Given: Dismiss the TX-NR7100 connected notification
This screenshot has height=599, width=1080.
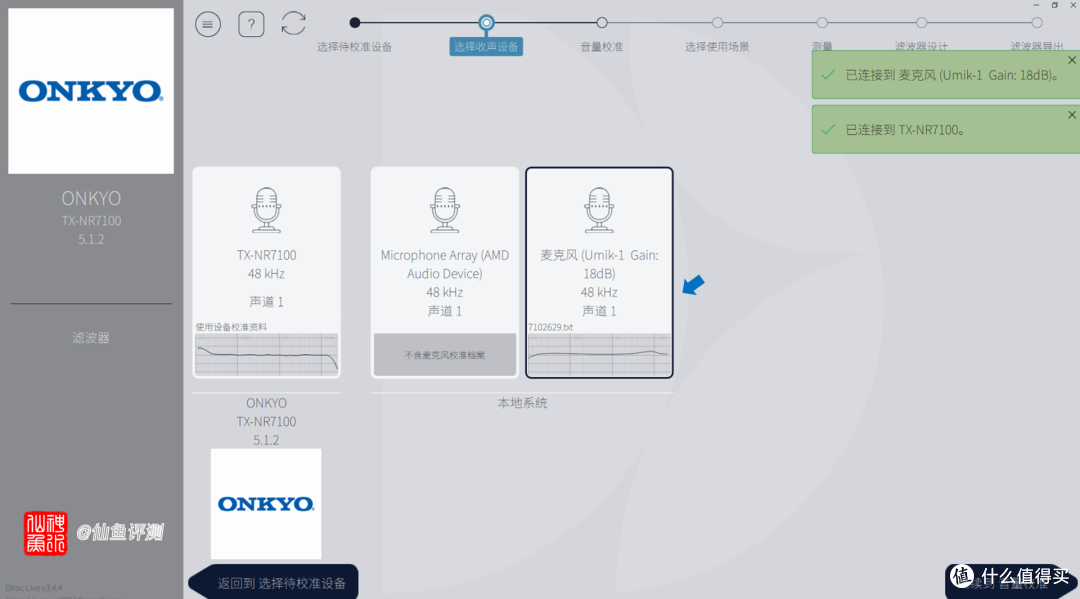Looking at the screenshot, I should (x=1072, y=115).
